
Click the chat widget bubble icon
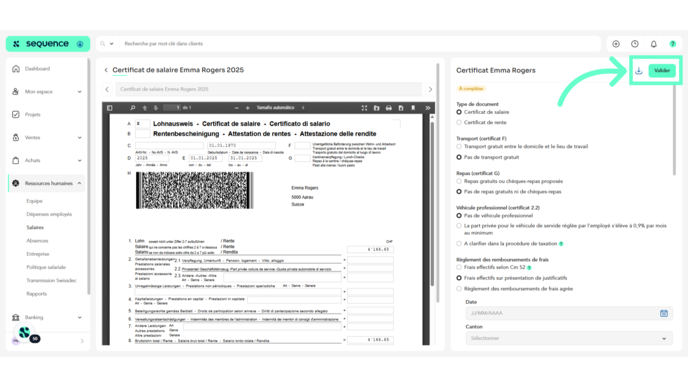[x=25, y=333]
